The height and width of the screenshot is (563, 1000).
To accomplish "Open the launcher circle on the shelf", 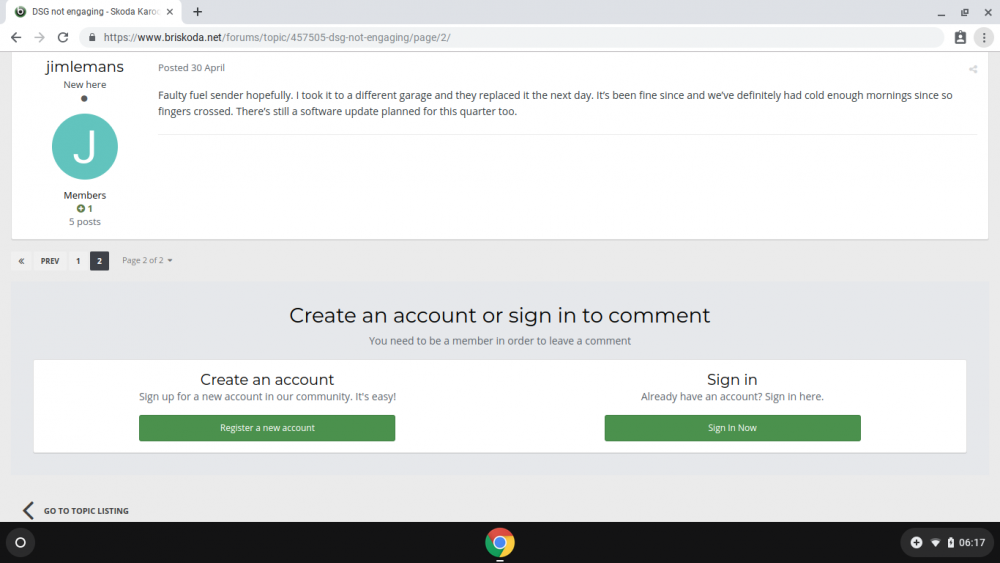I will (20, 543).
